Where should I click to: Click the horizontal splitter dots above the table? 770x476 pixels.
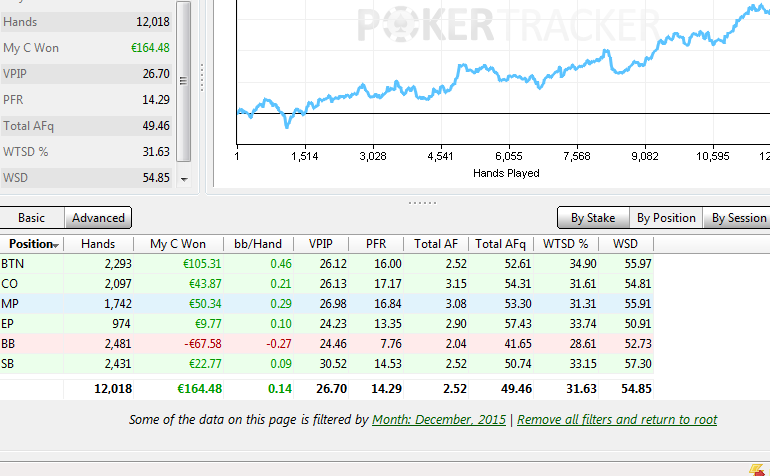pyautogui.click(x=422, y=202)
